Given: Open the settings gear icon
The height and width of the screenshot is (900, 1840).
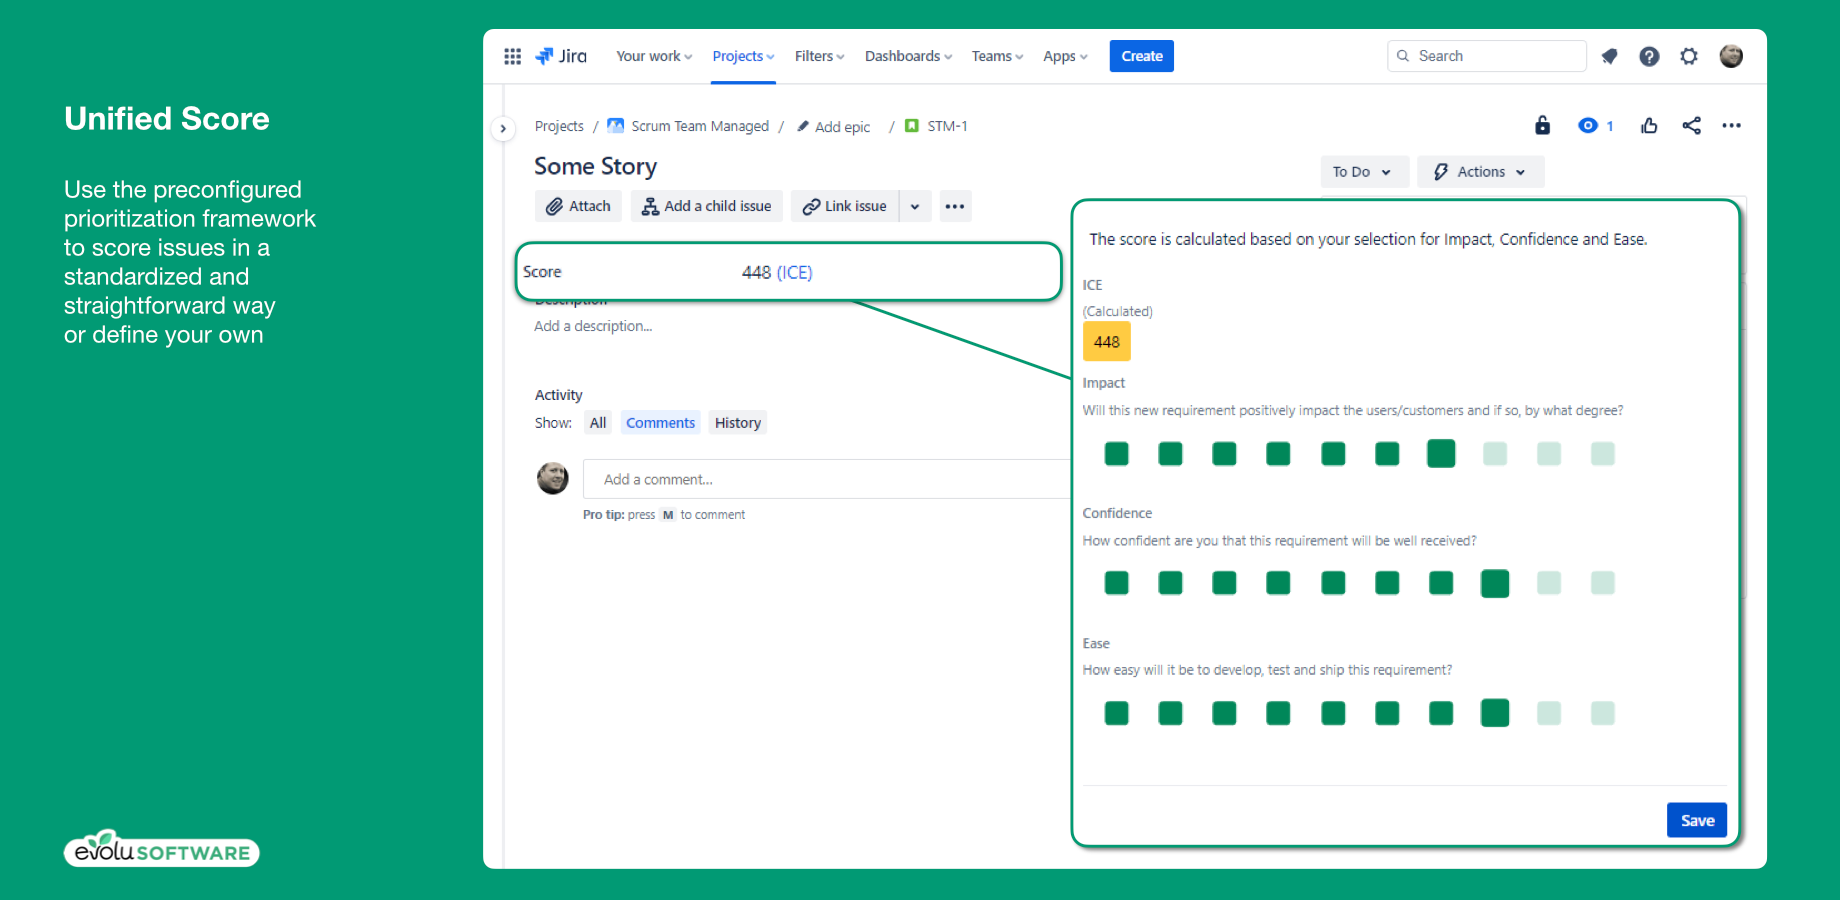Looking at the screenshot, I should tap(1689, 56).
